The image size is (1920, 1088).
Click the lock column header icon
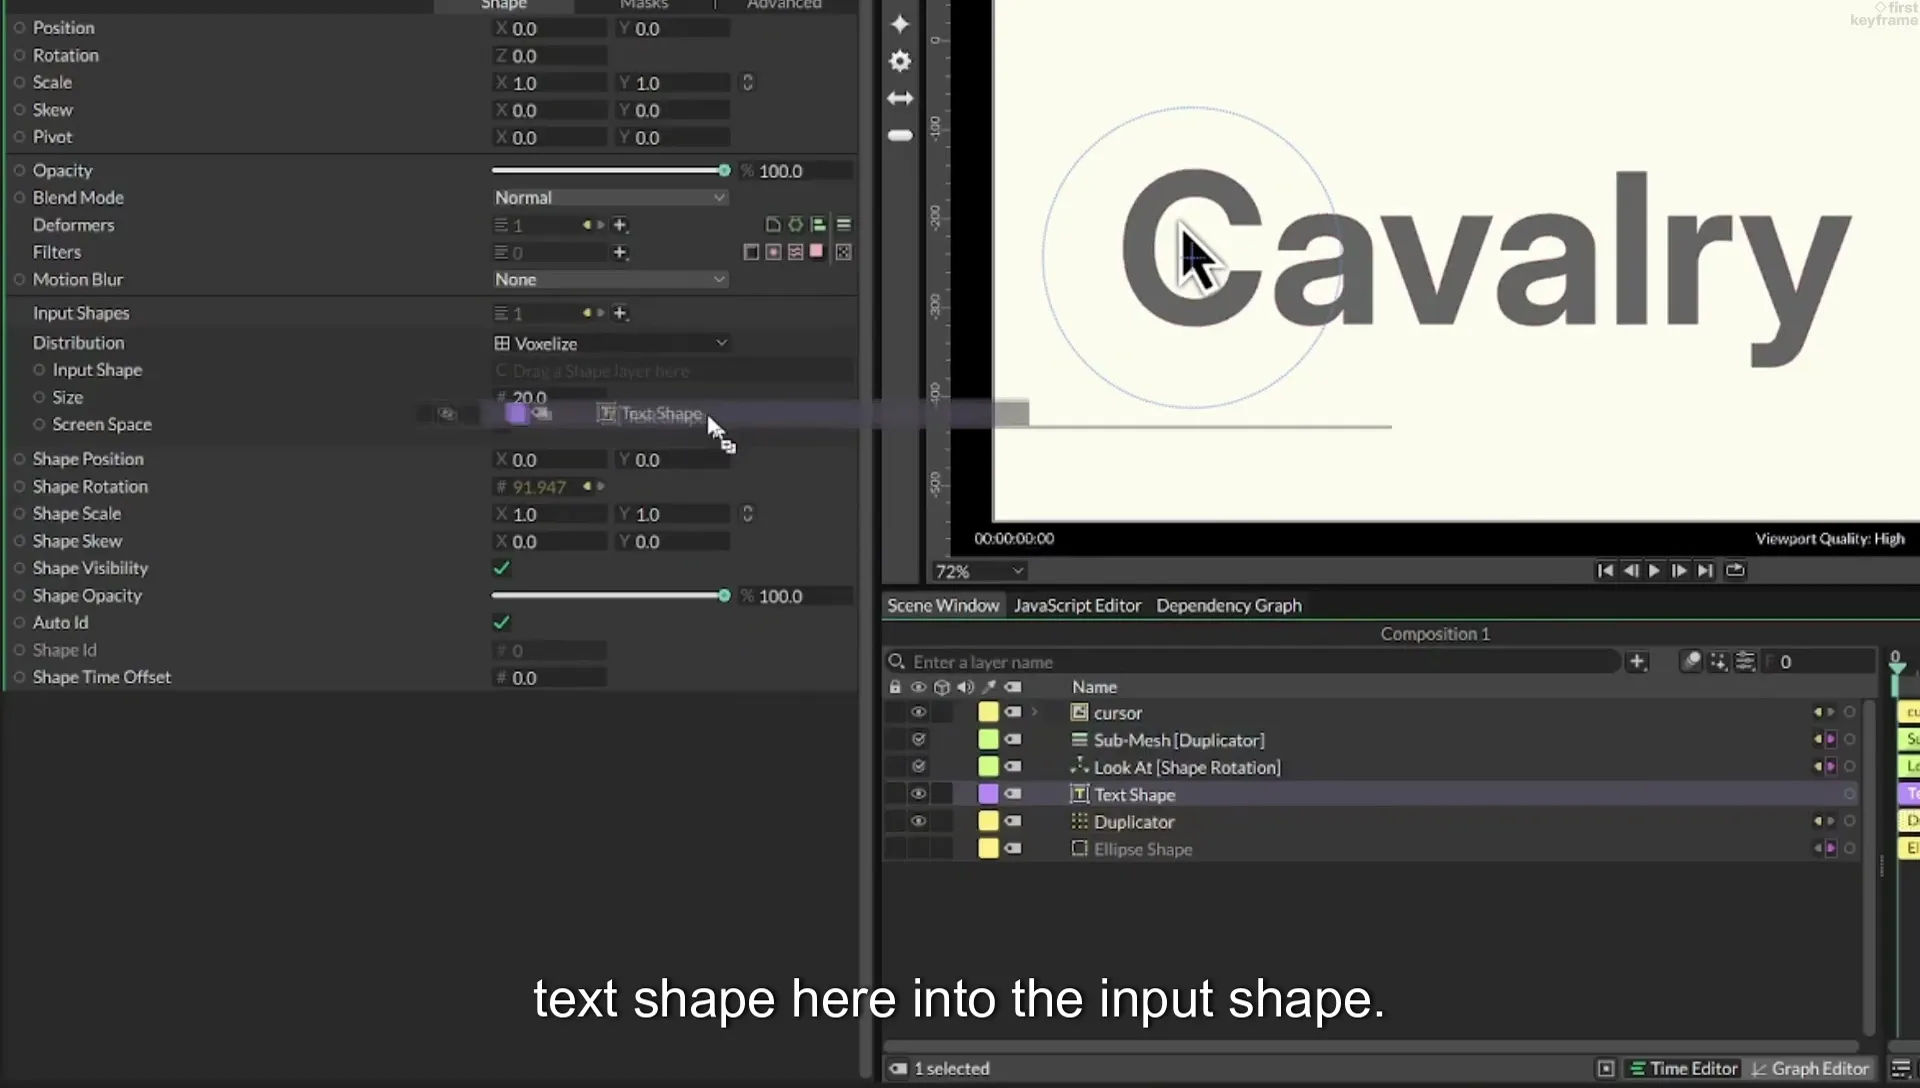(x=895, y=687)
